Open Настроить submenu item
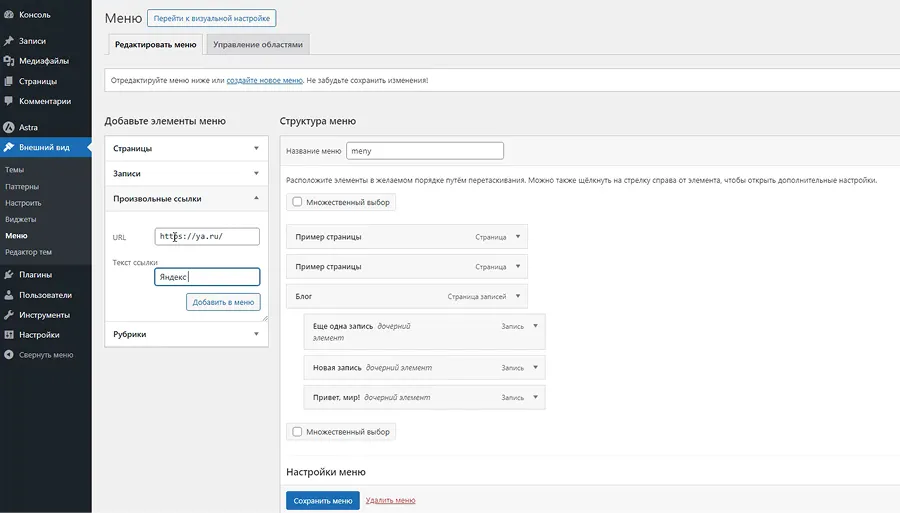The height and width of the screenshot is (513, 900). pos(23,203)
